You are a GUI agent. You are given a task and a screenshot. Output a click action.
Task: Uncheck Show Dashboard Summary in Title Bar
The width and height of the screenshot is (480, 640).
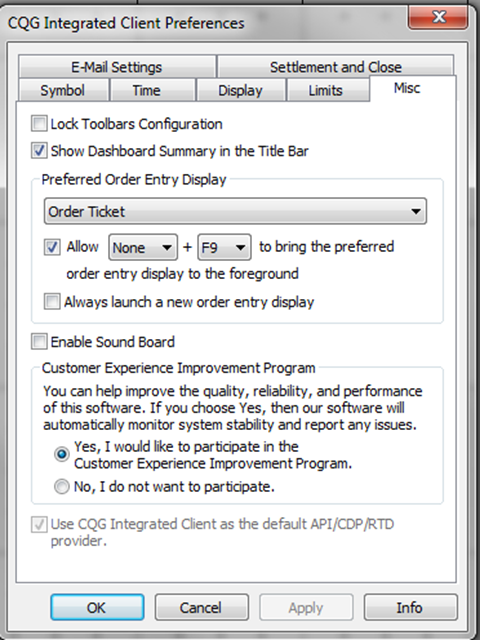coord(39,151)
